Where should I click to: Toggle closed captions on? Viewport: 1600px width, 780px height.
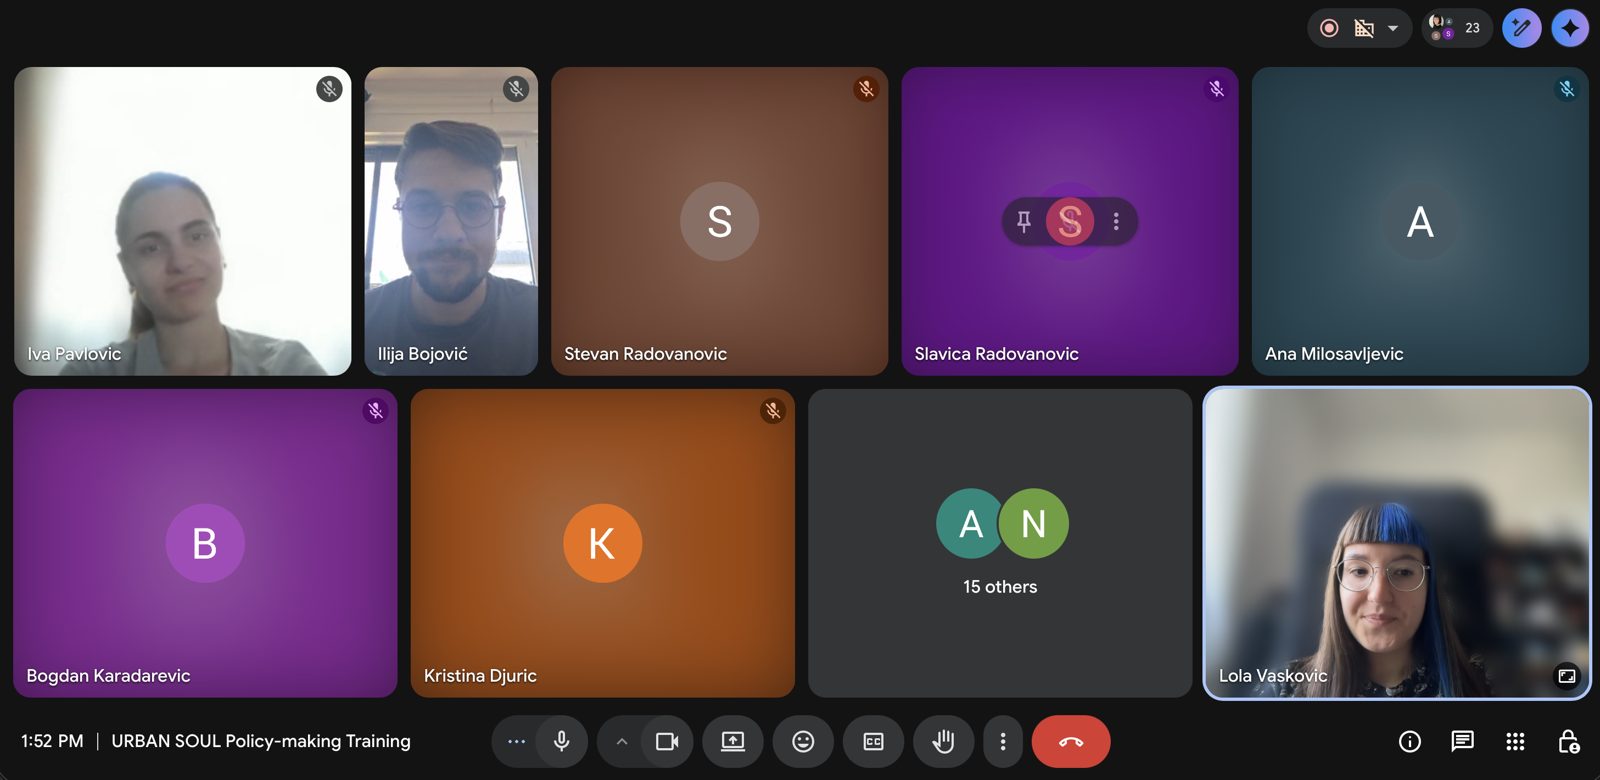click(873, 741)
